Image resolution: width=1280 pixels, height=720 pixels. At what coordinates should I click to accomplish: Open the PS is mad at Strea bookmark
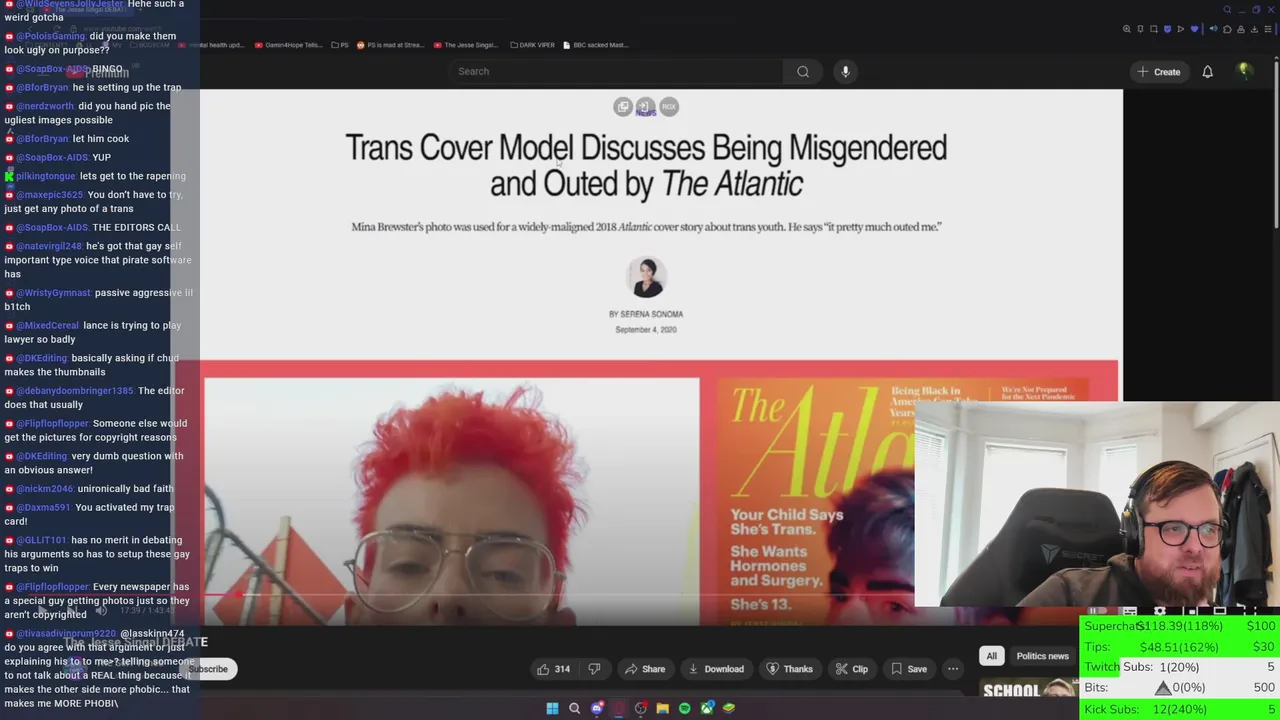(x=390, y=45)
